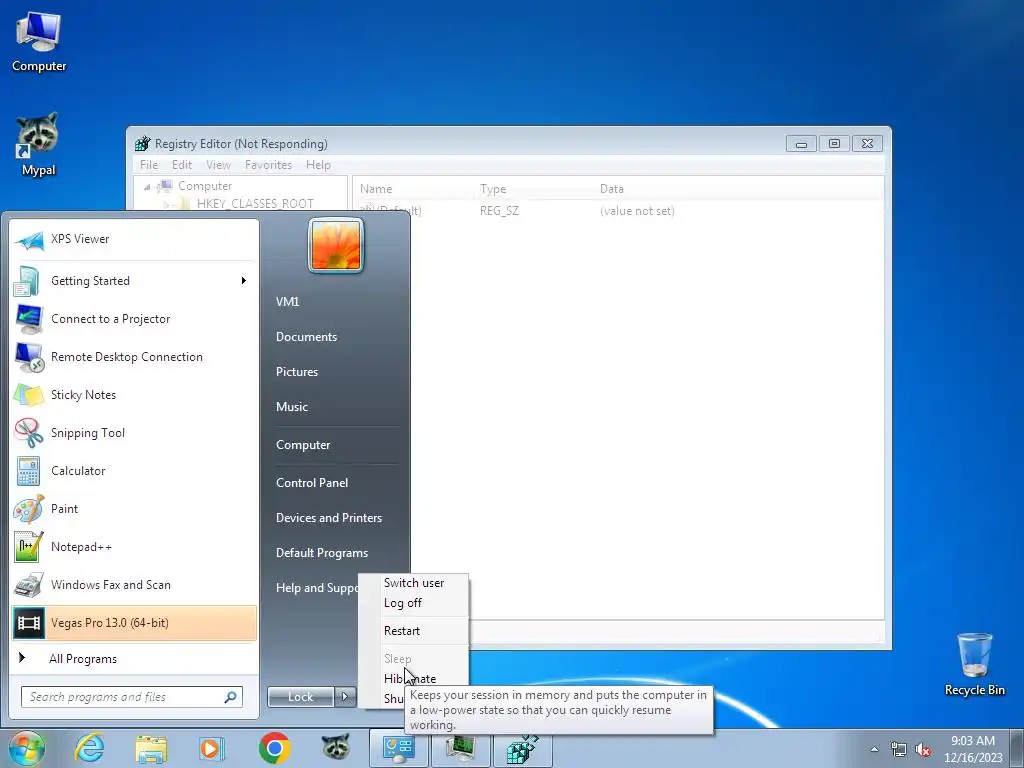Focus the Search programs and files box
1024x768 pixels.
point(132,697)
